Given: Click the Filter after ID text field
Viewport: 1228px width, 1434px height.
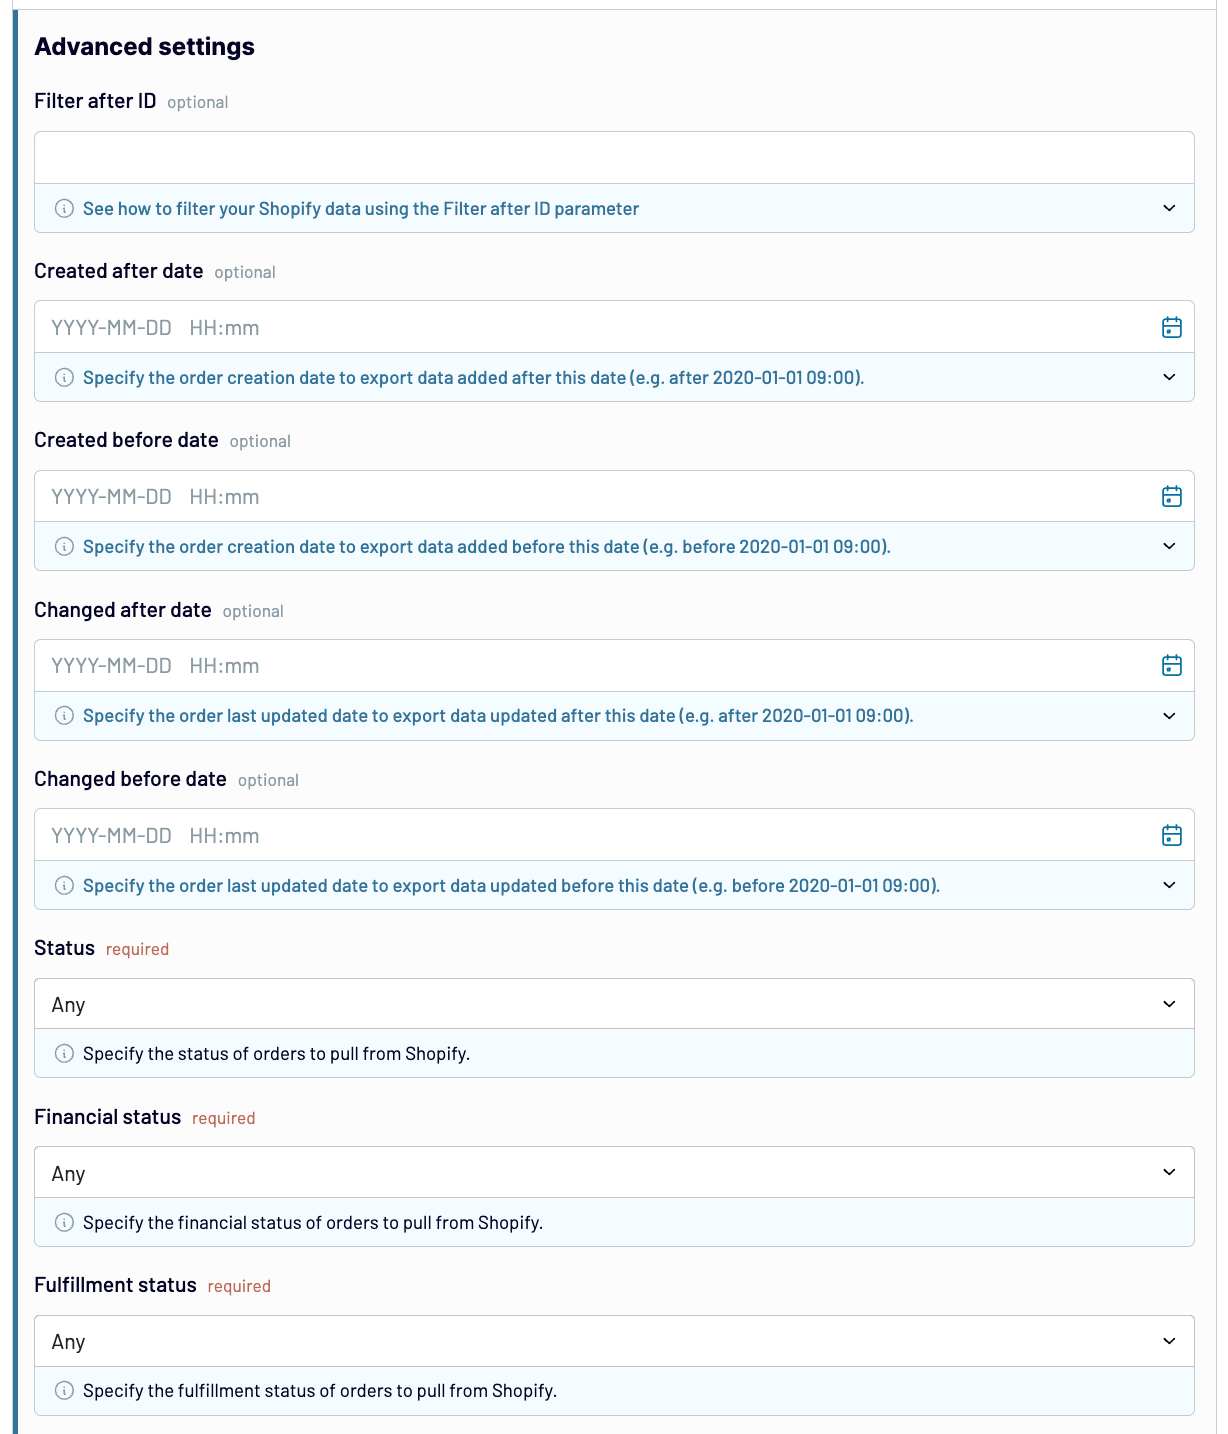Looking at the screenshot, I should [614, 158].
